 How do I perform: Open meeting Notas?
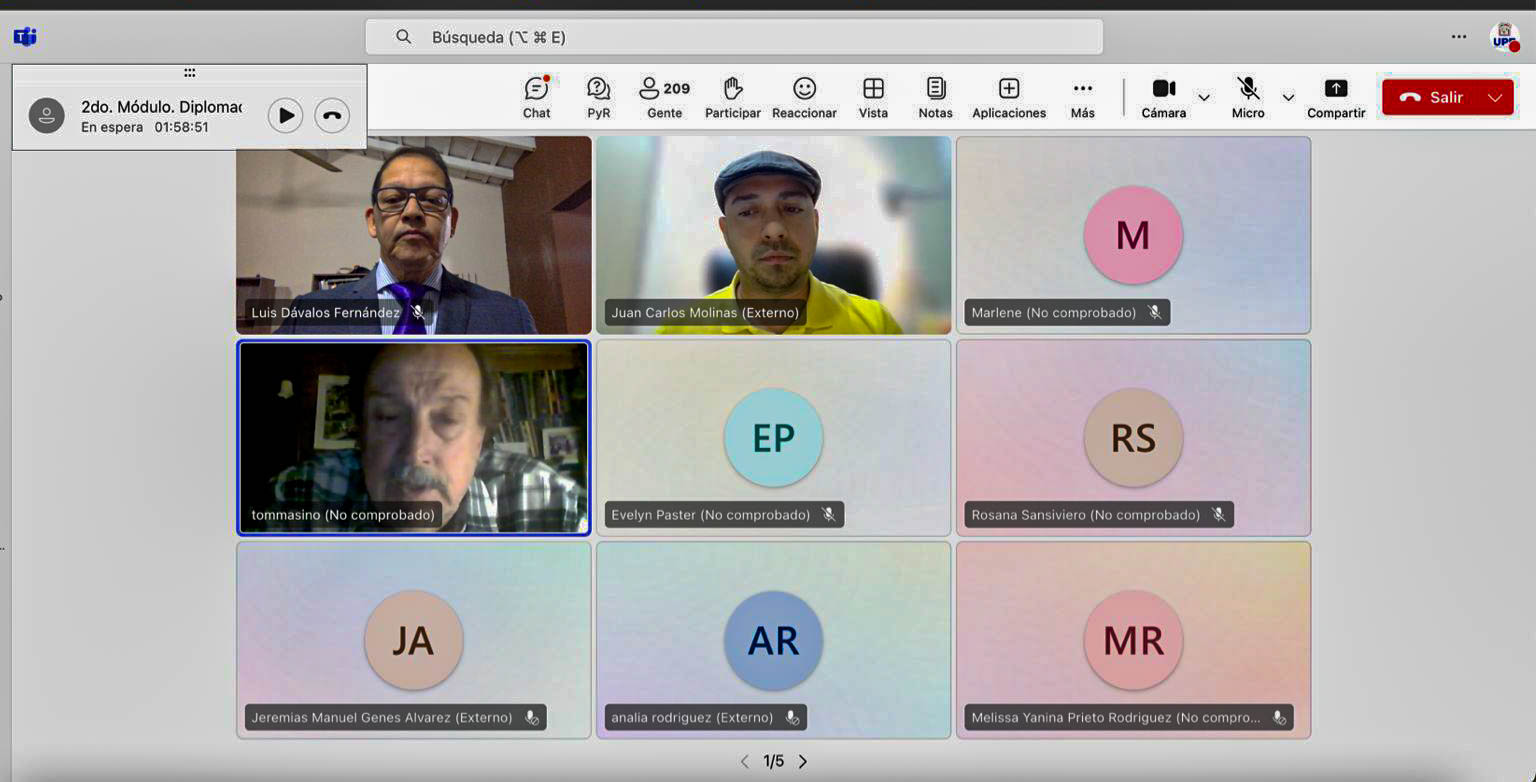click(935, 97)
